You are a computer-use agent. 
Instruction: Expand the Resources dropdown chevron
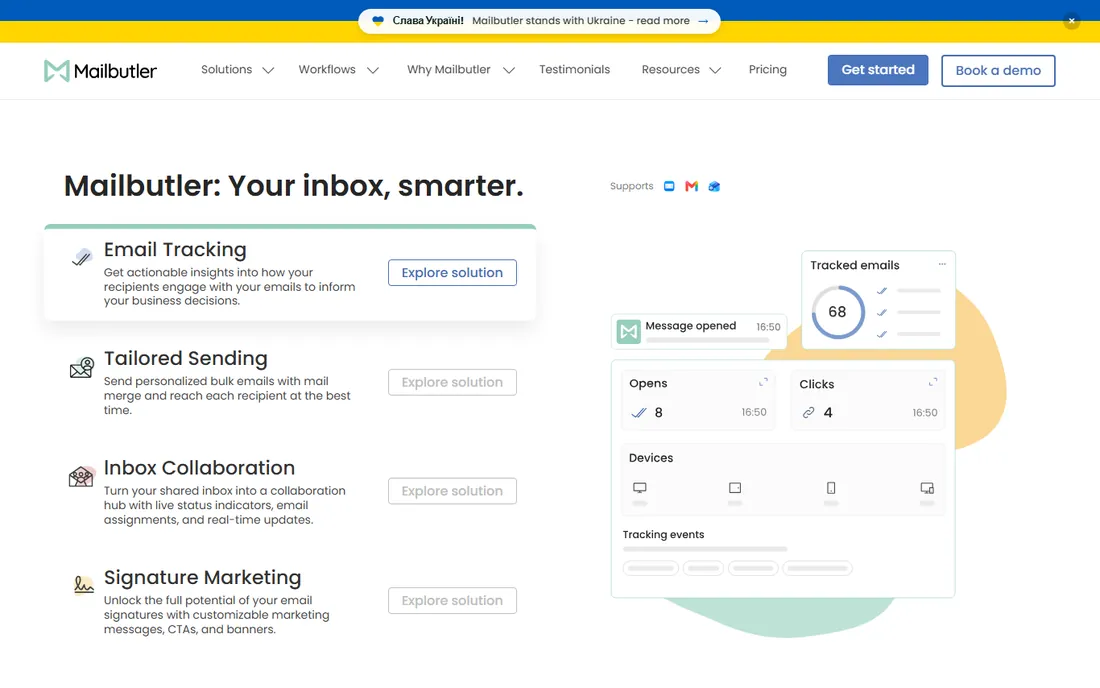click(x=715, y=70)
